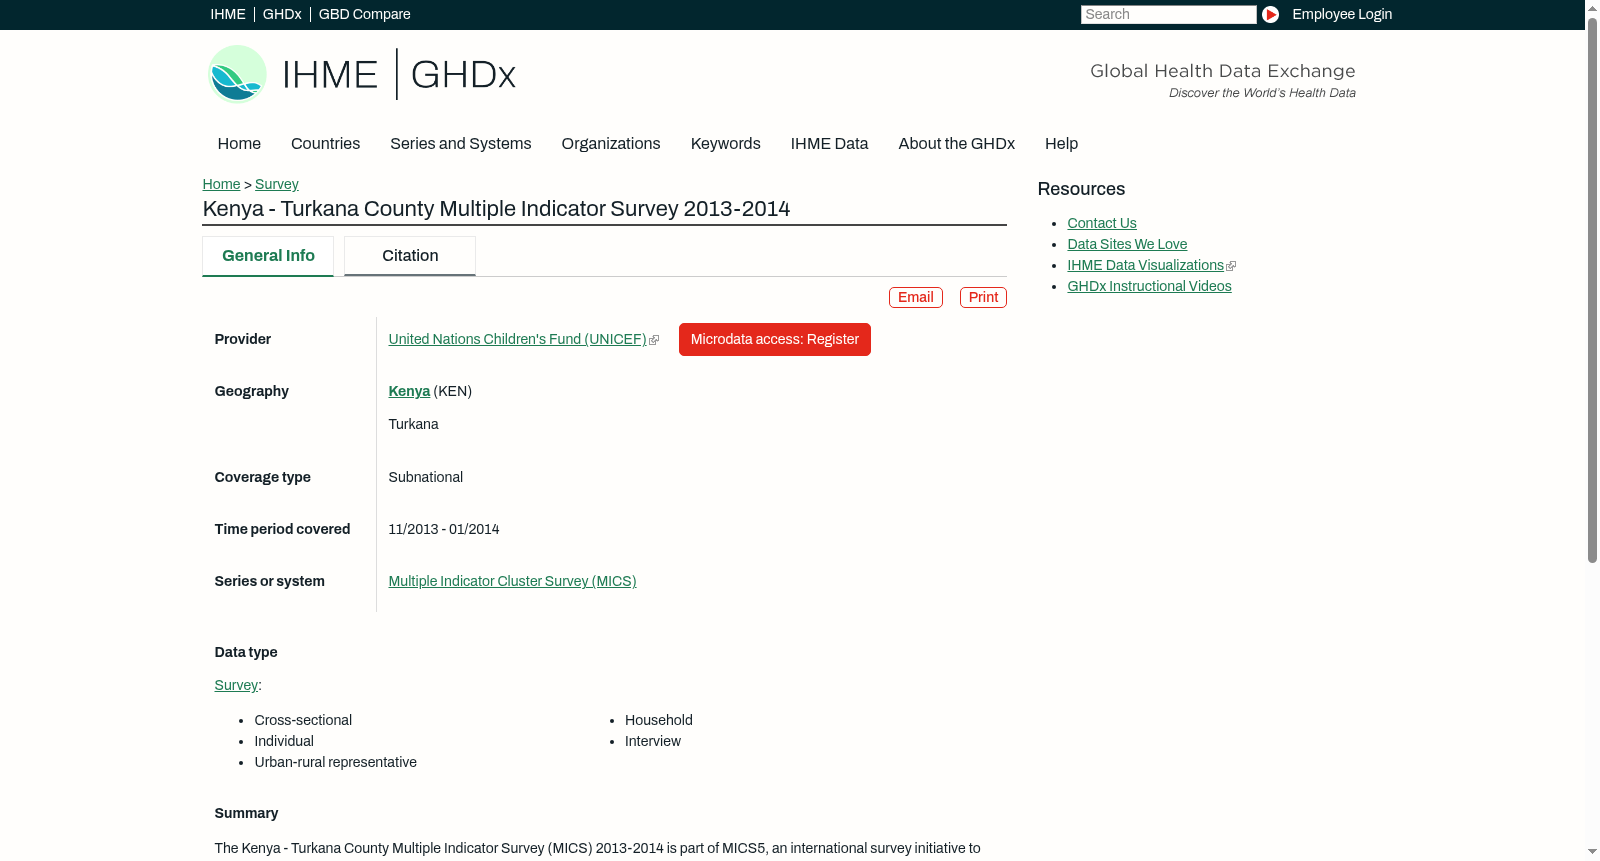1600x861 pixels.
Task: Open IHME link in top bar
Action: (x=228, y=14)
